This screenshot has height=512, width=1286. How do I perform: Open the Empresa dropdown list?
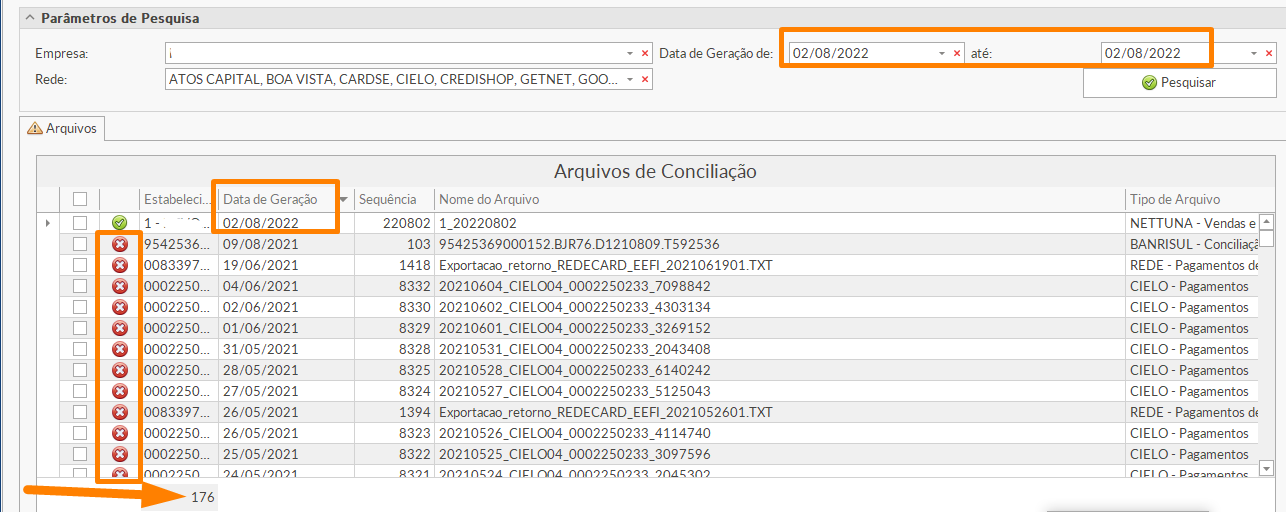point(629,53)
